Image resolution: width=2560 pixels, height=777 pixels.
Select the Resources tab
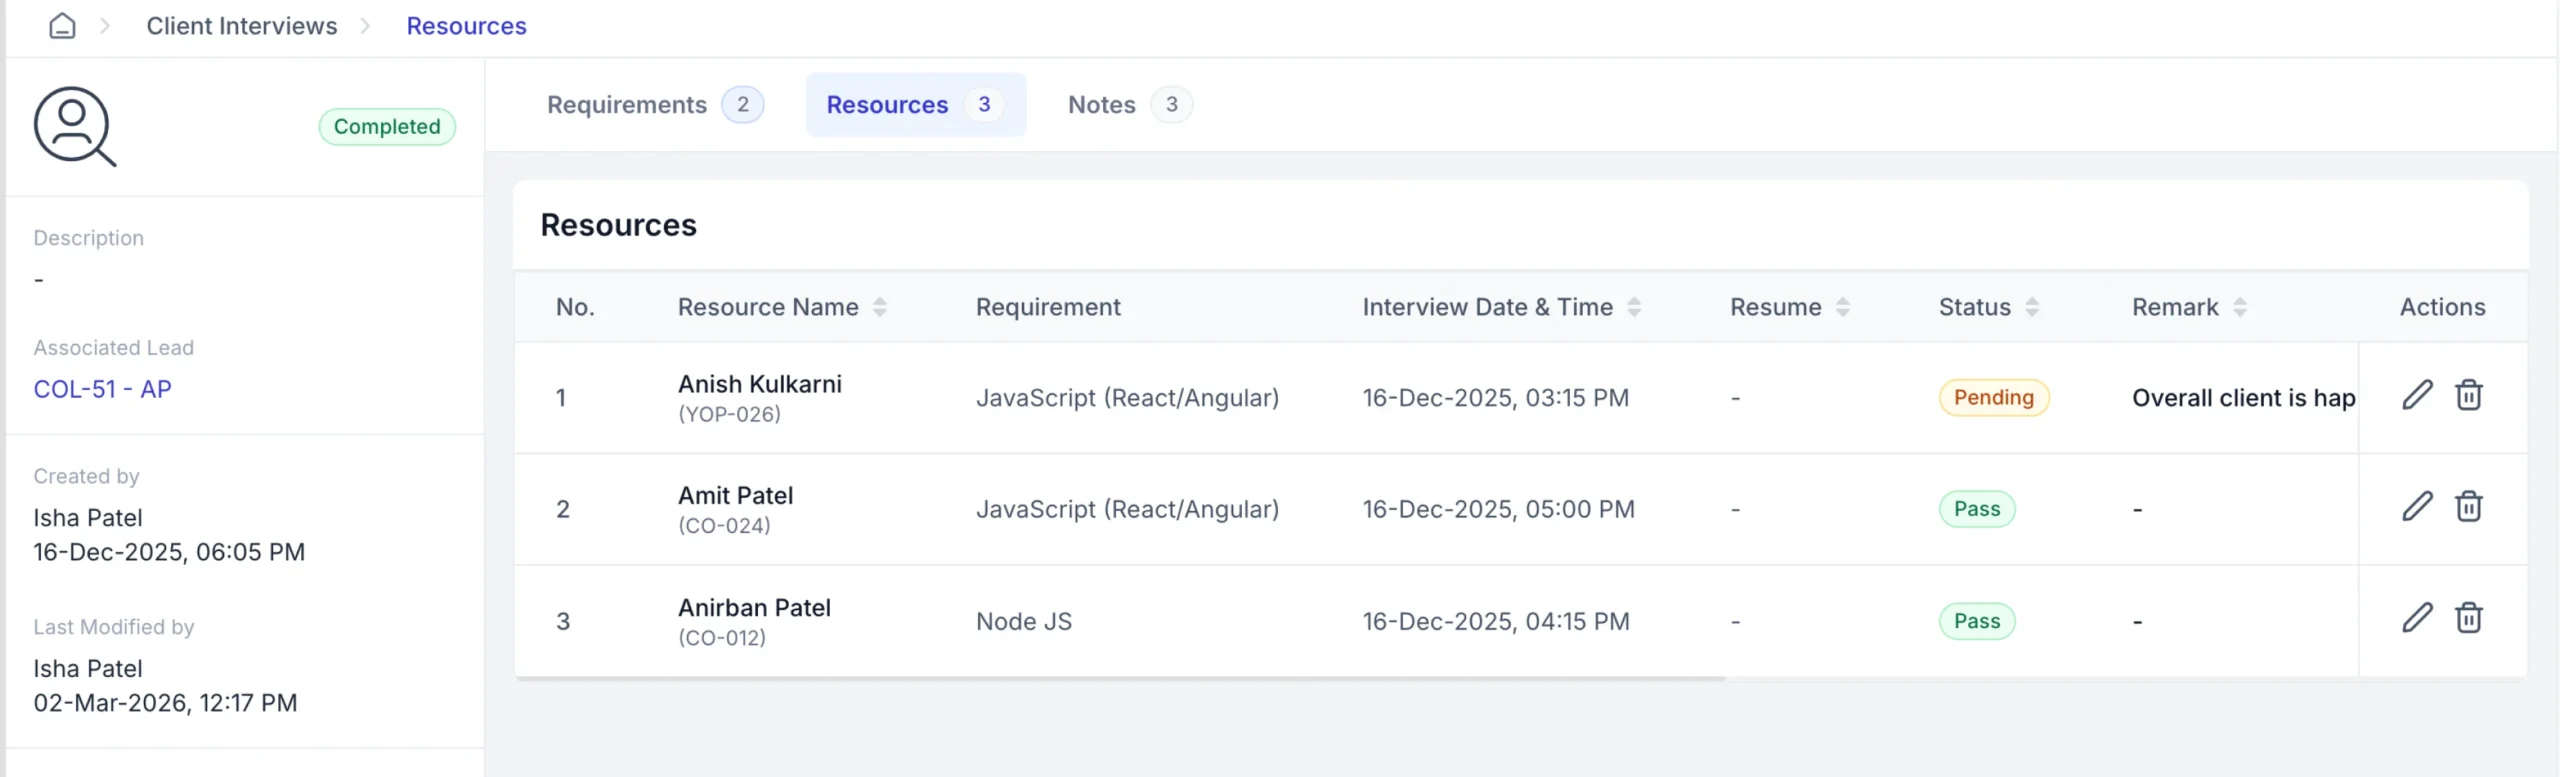[x=915, y=105]
